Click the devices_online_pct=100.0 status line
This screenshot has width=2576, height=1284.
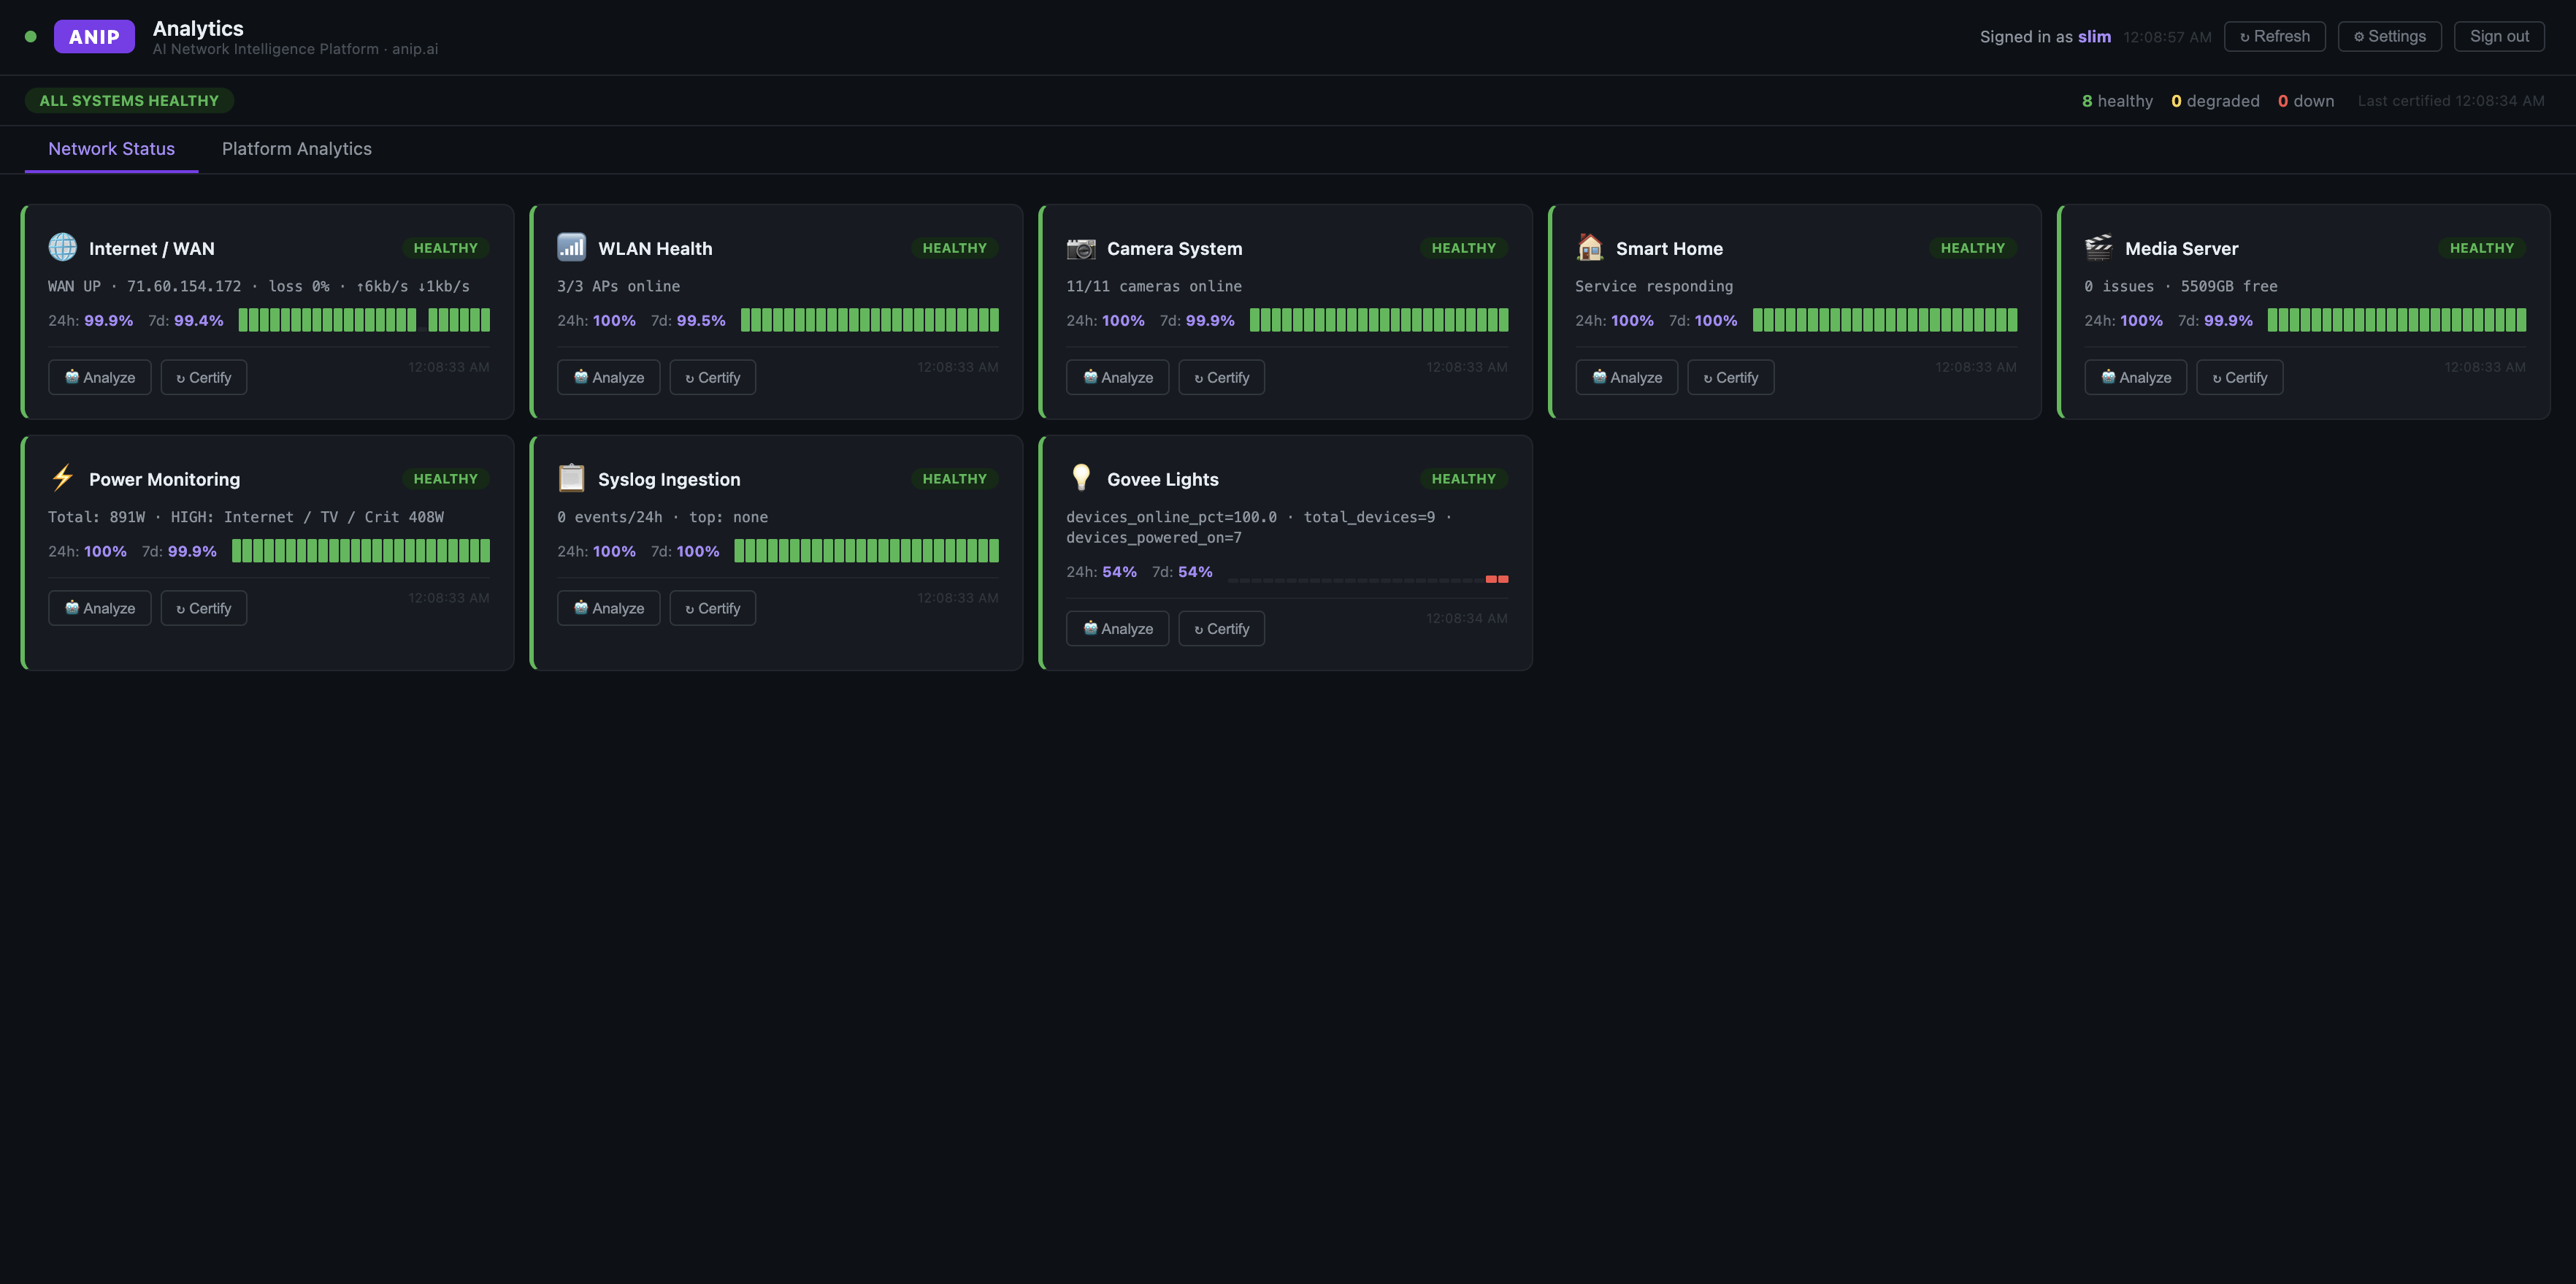(x=1259, y=527)
